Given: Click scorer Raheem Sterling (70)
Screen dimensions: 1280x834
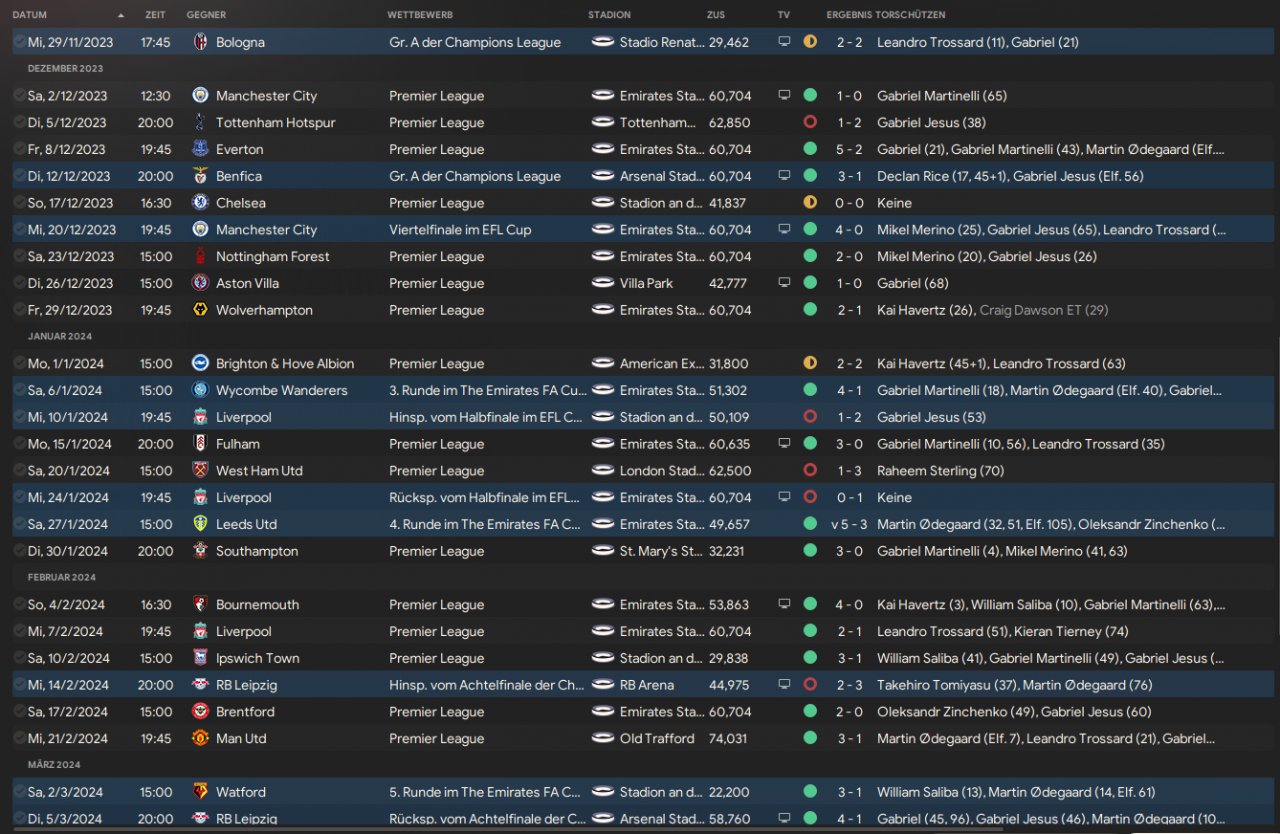Looking at the screenshot, I should click(940, 470).
